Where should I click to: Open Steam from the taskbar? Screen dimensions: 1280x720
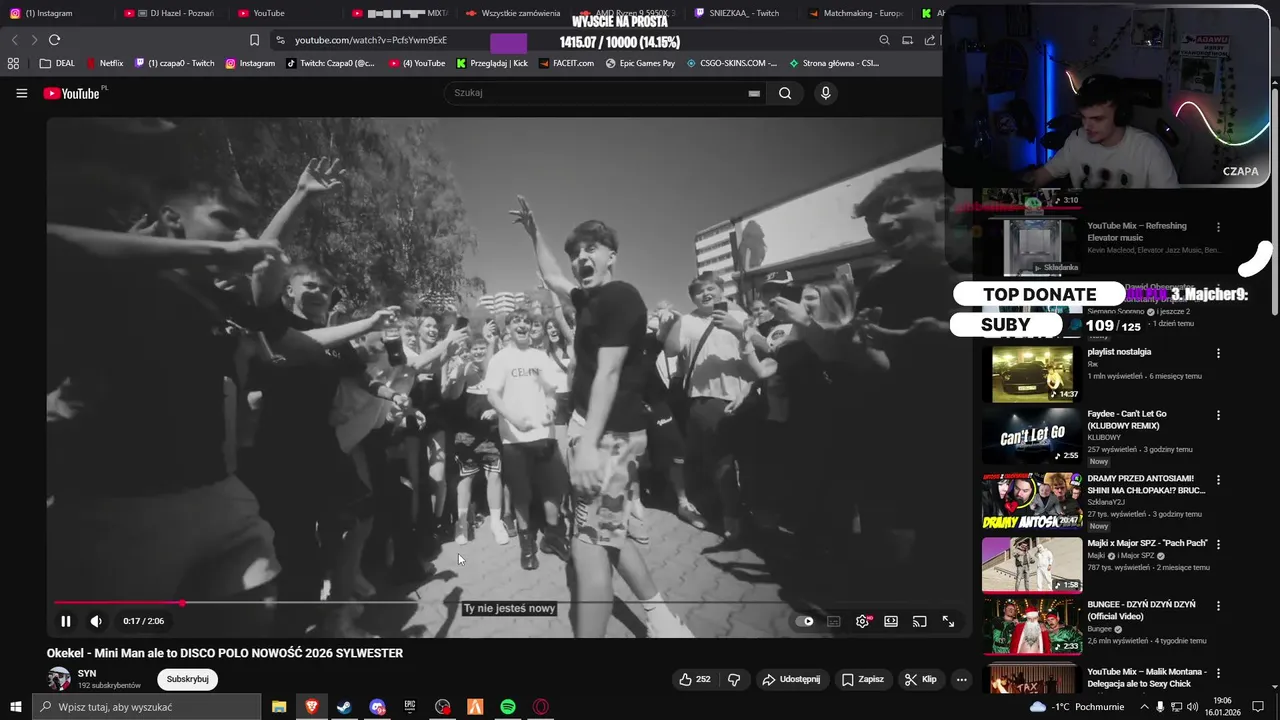[x=344, y=707]
